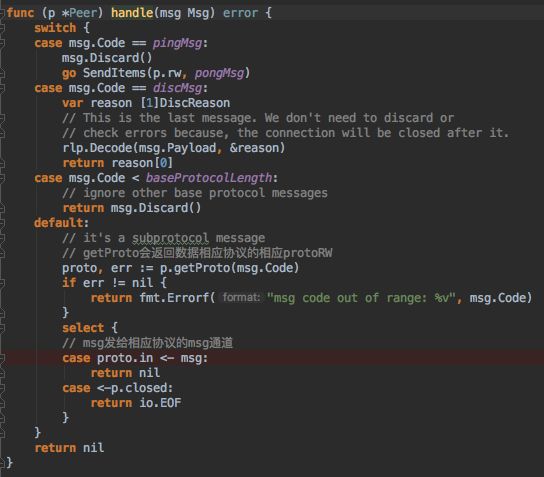
Task: Click comment 'ignore other base protocol messages'
Action: 195,193
